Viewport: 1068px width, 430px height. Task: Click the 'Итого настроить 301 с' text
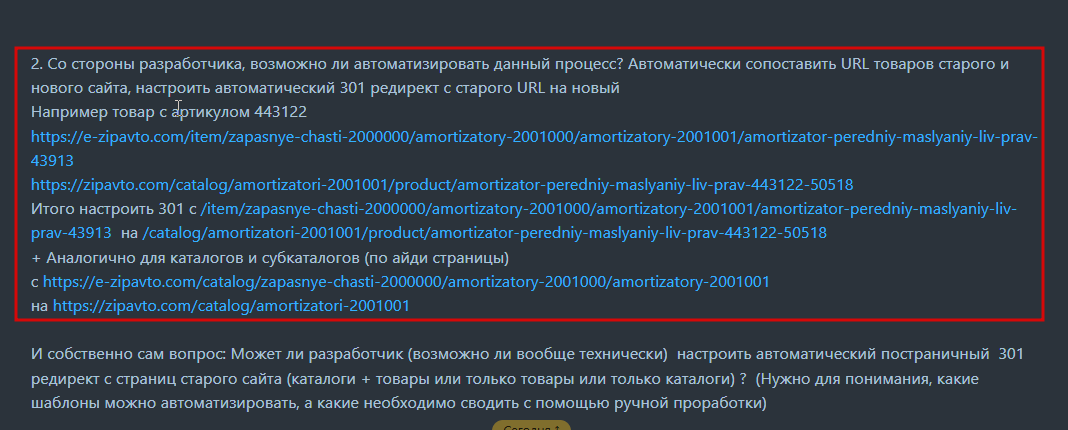114,209
